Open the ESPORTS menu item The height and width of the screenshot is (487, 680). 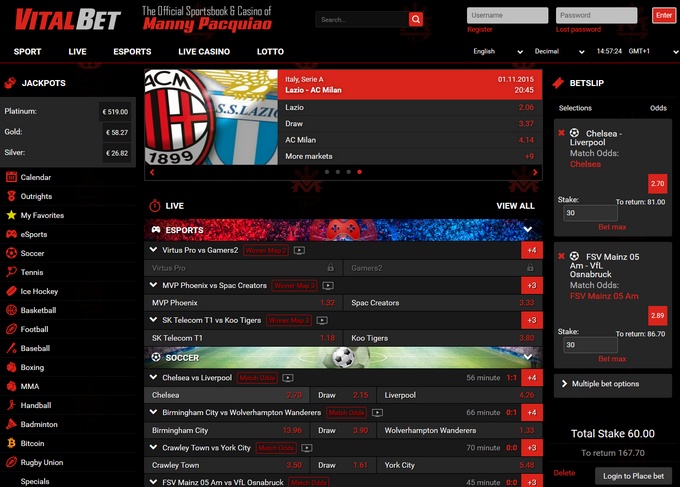point(132,52)
